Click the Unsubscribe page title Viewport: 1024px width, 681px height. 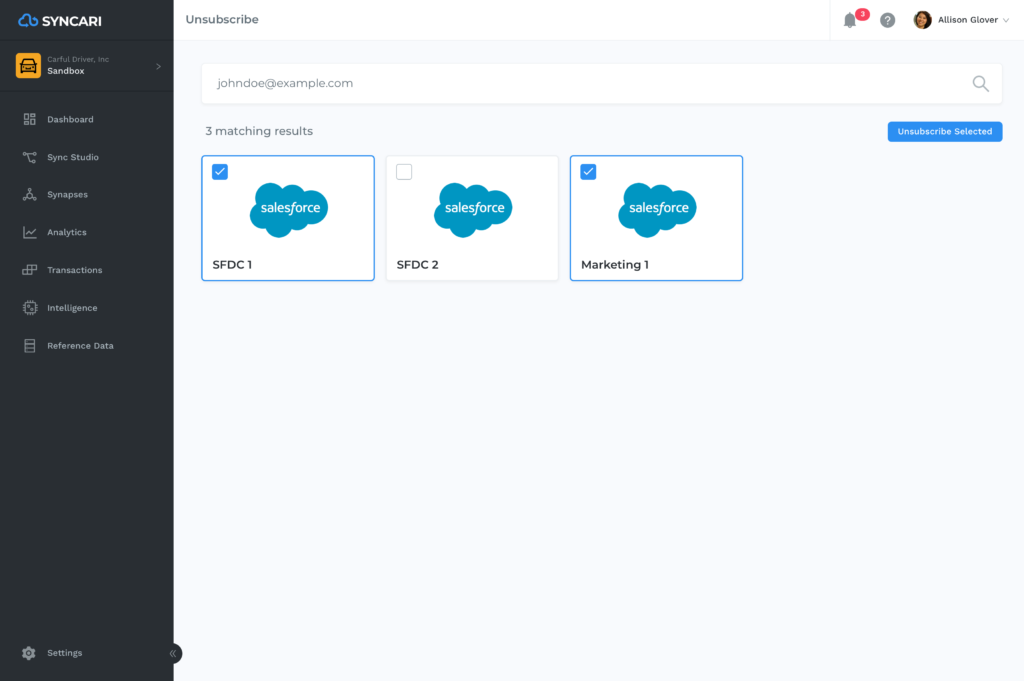pyautogui.click(x=222, y=20)
